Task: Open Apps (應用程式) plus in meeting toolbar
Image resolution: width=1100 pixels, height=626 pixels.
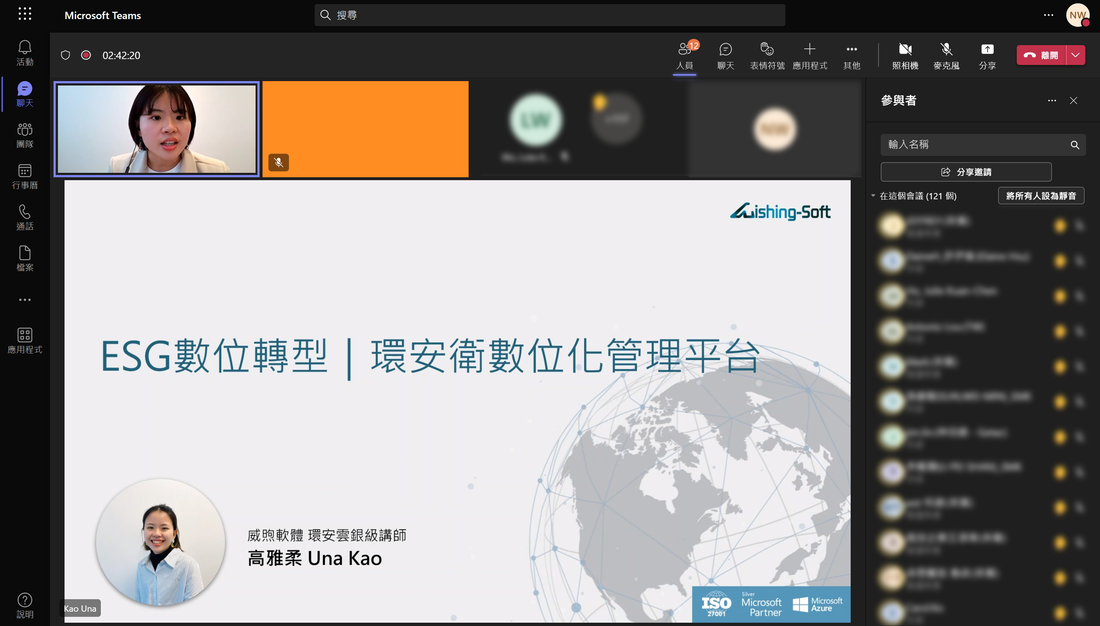Action: pos(810,56)
